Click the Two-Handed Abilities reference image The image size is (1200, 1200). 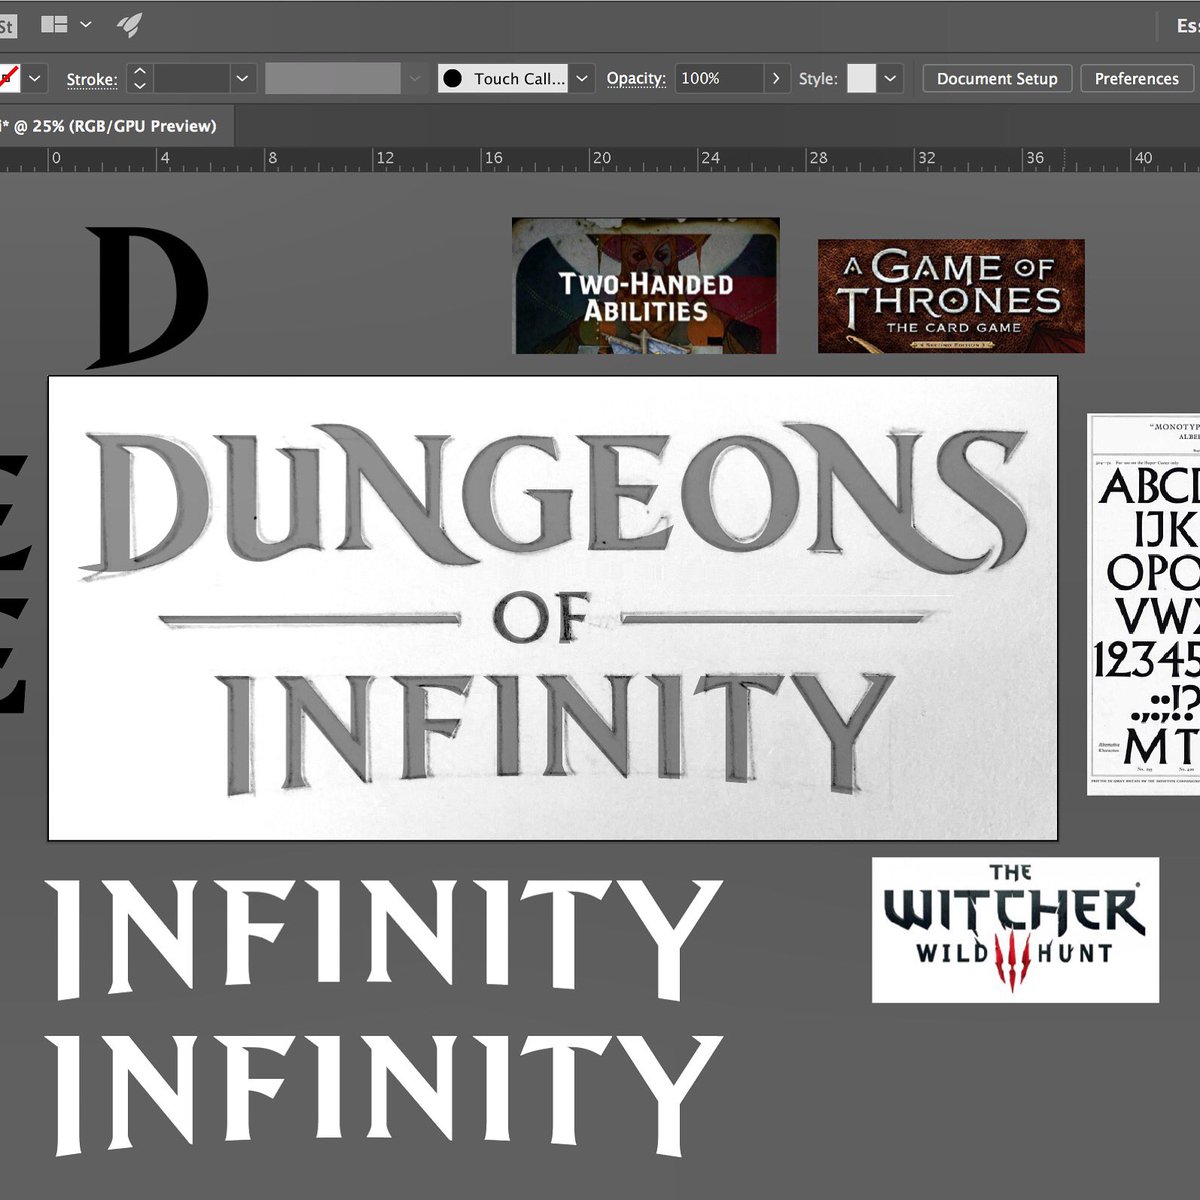(646, 286)
